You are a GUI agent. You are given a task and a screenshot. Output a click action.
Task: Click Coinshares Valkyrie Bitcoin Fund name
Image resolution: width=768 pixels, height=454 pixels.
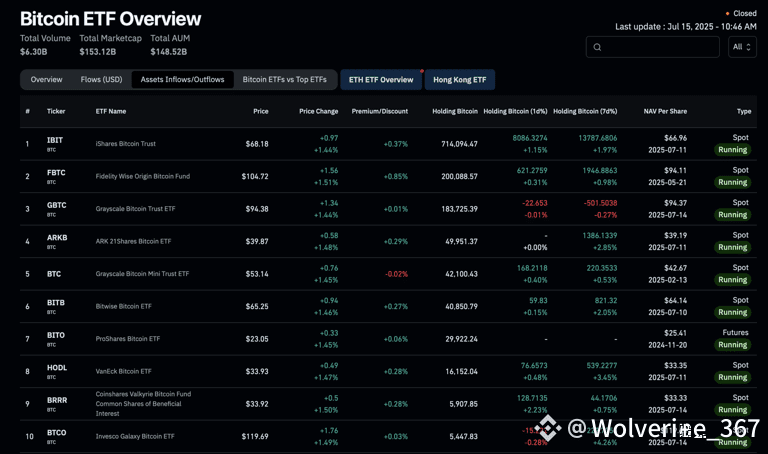[x=144, y=404]
